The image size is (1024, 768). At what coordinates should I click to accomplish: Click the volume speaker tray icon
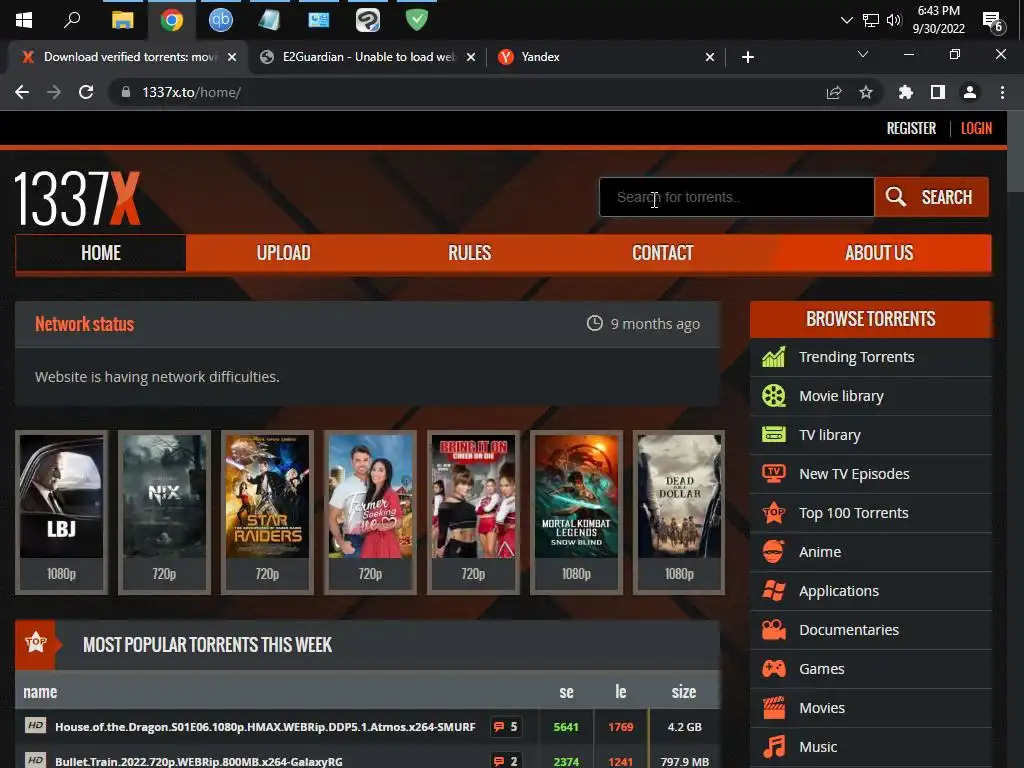pyautogui.click(x=894, y=20)
